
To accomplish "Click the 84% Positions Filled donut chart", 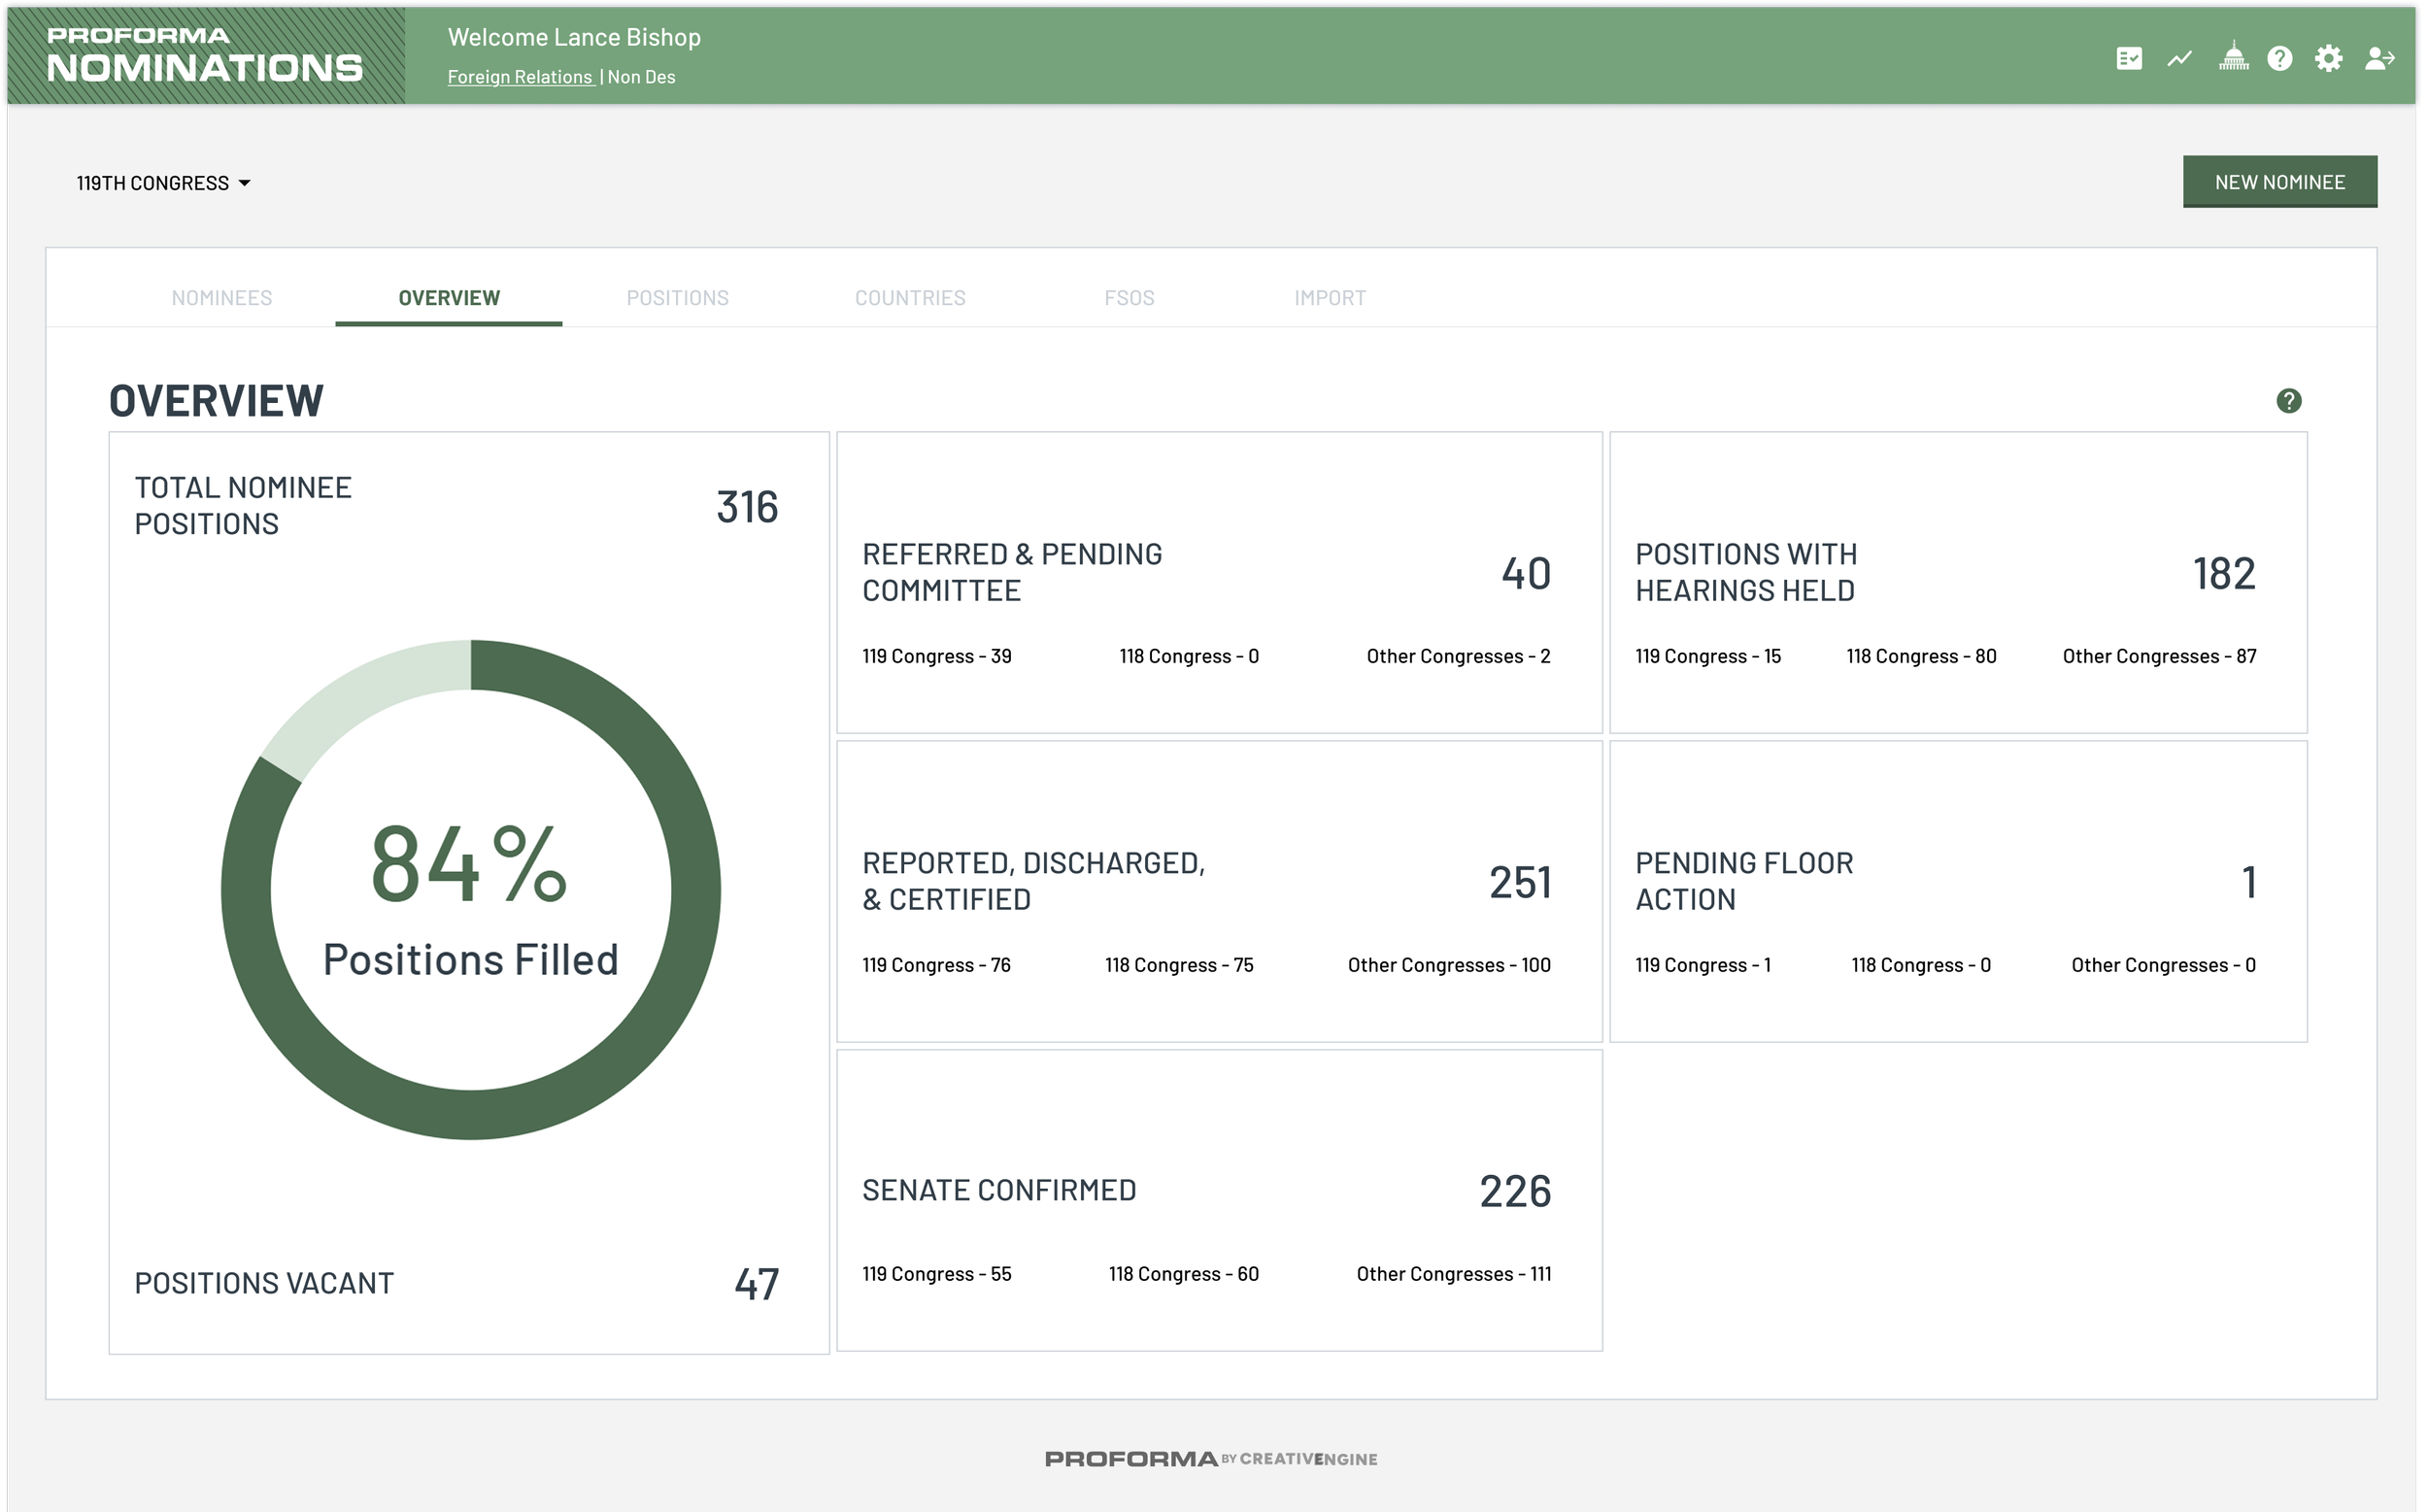I will click(x=470, y=889).
